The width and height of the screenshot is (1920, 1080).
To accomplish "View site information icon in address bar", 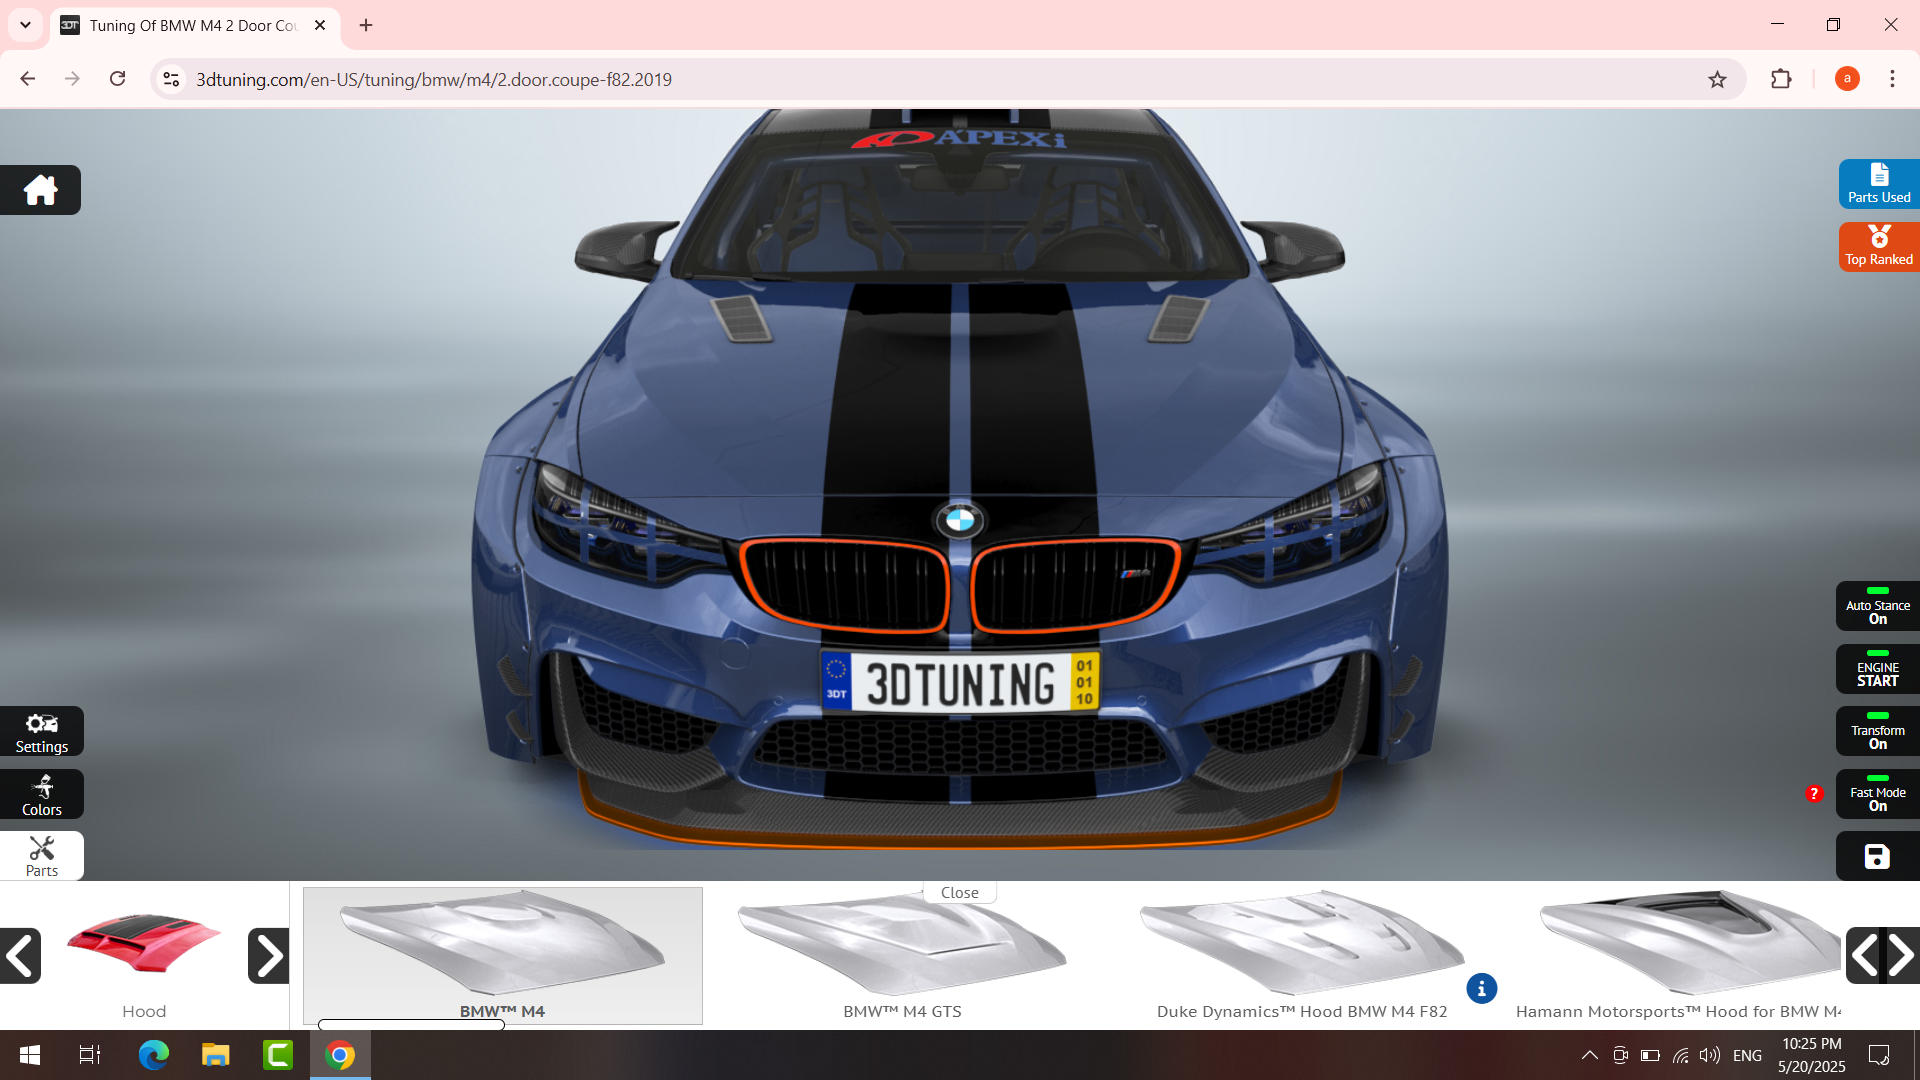I will [x=171, y=79].
